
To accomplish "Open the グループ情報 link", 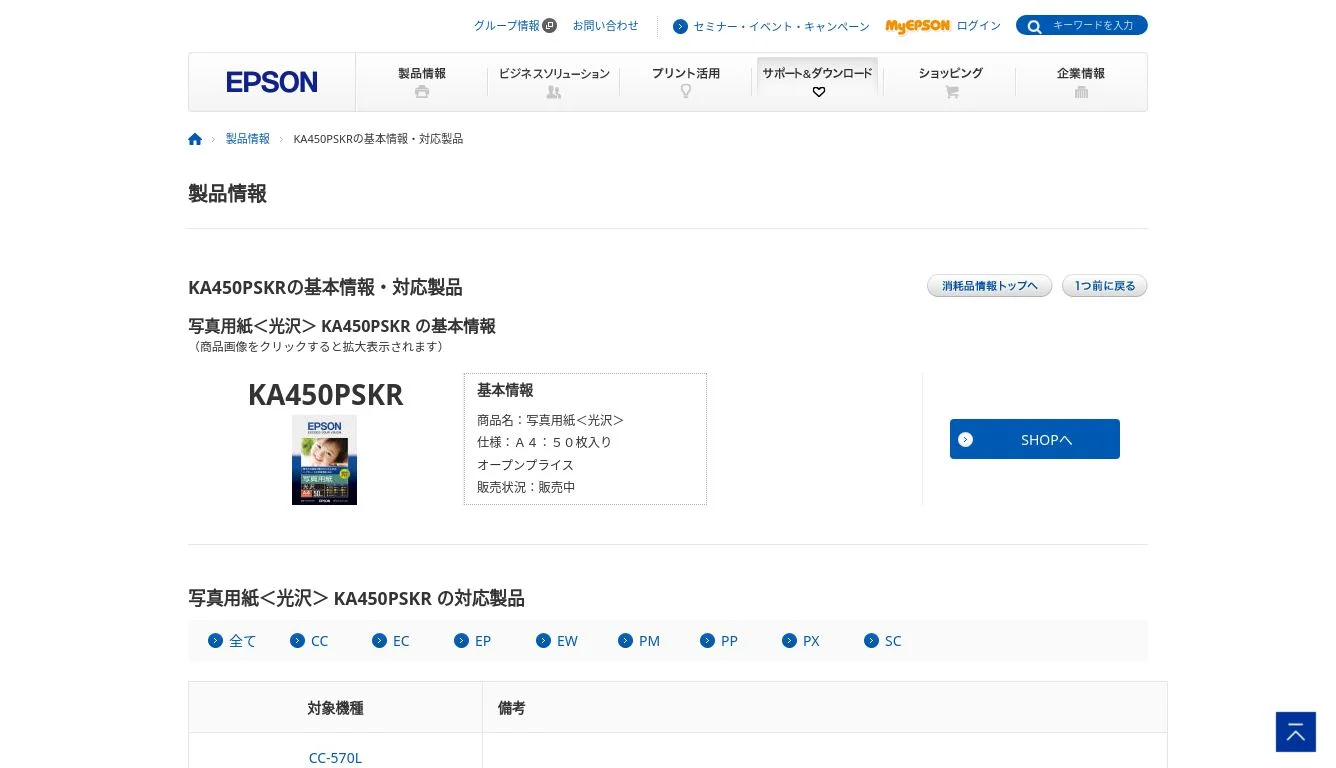I will [507, 26].
